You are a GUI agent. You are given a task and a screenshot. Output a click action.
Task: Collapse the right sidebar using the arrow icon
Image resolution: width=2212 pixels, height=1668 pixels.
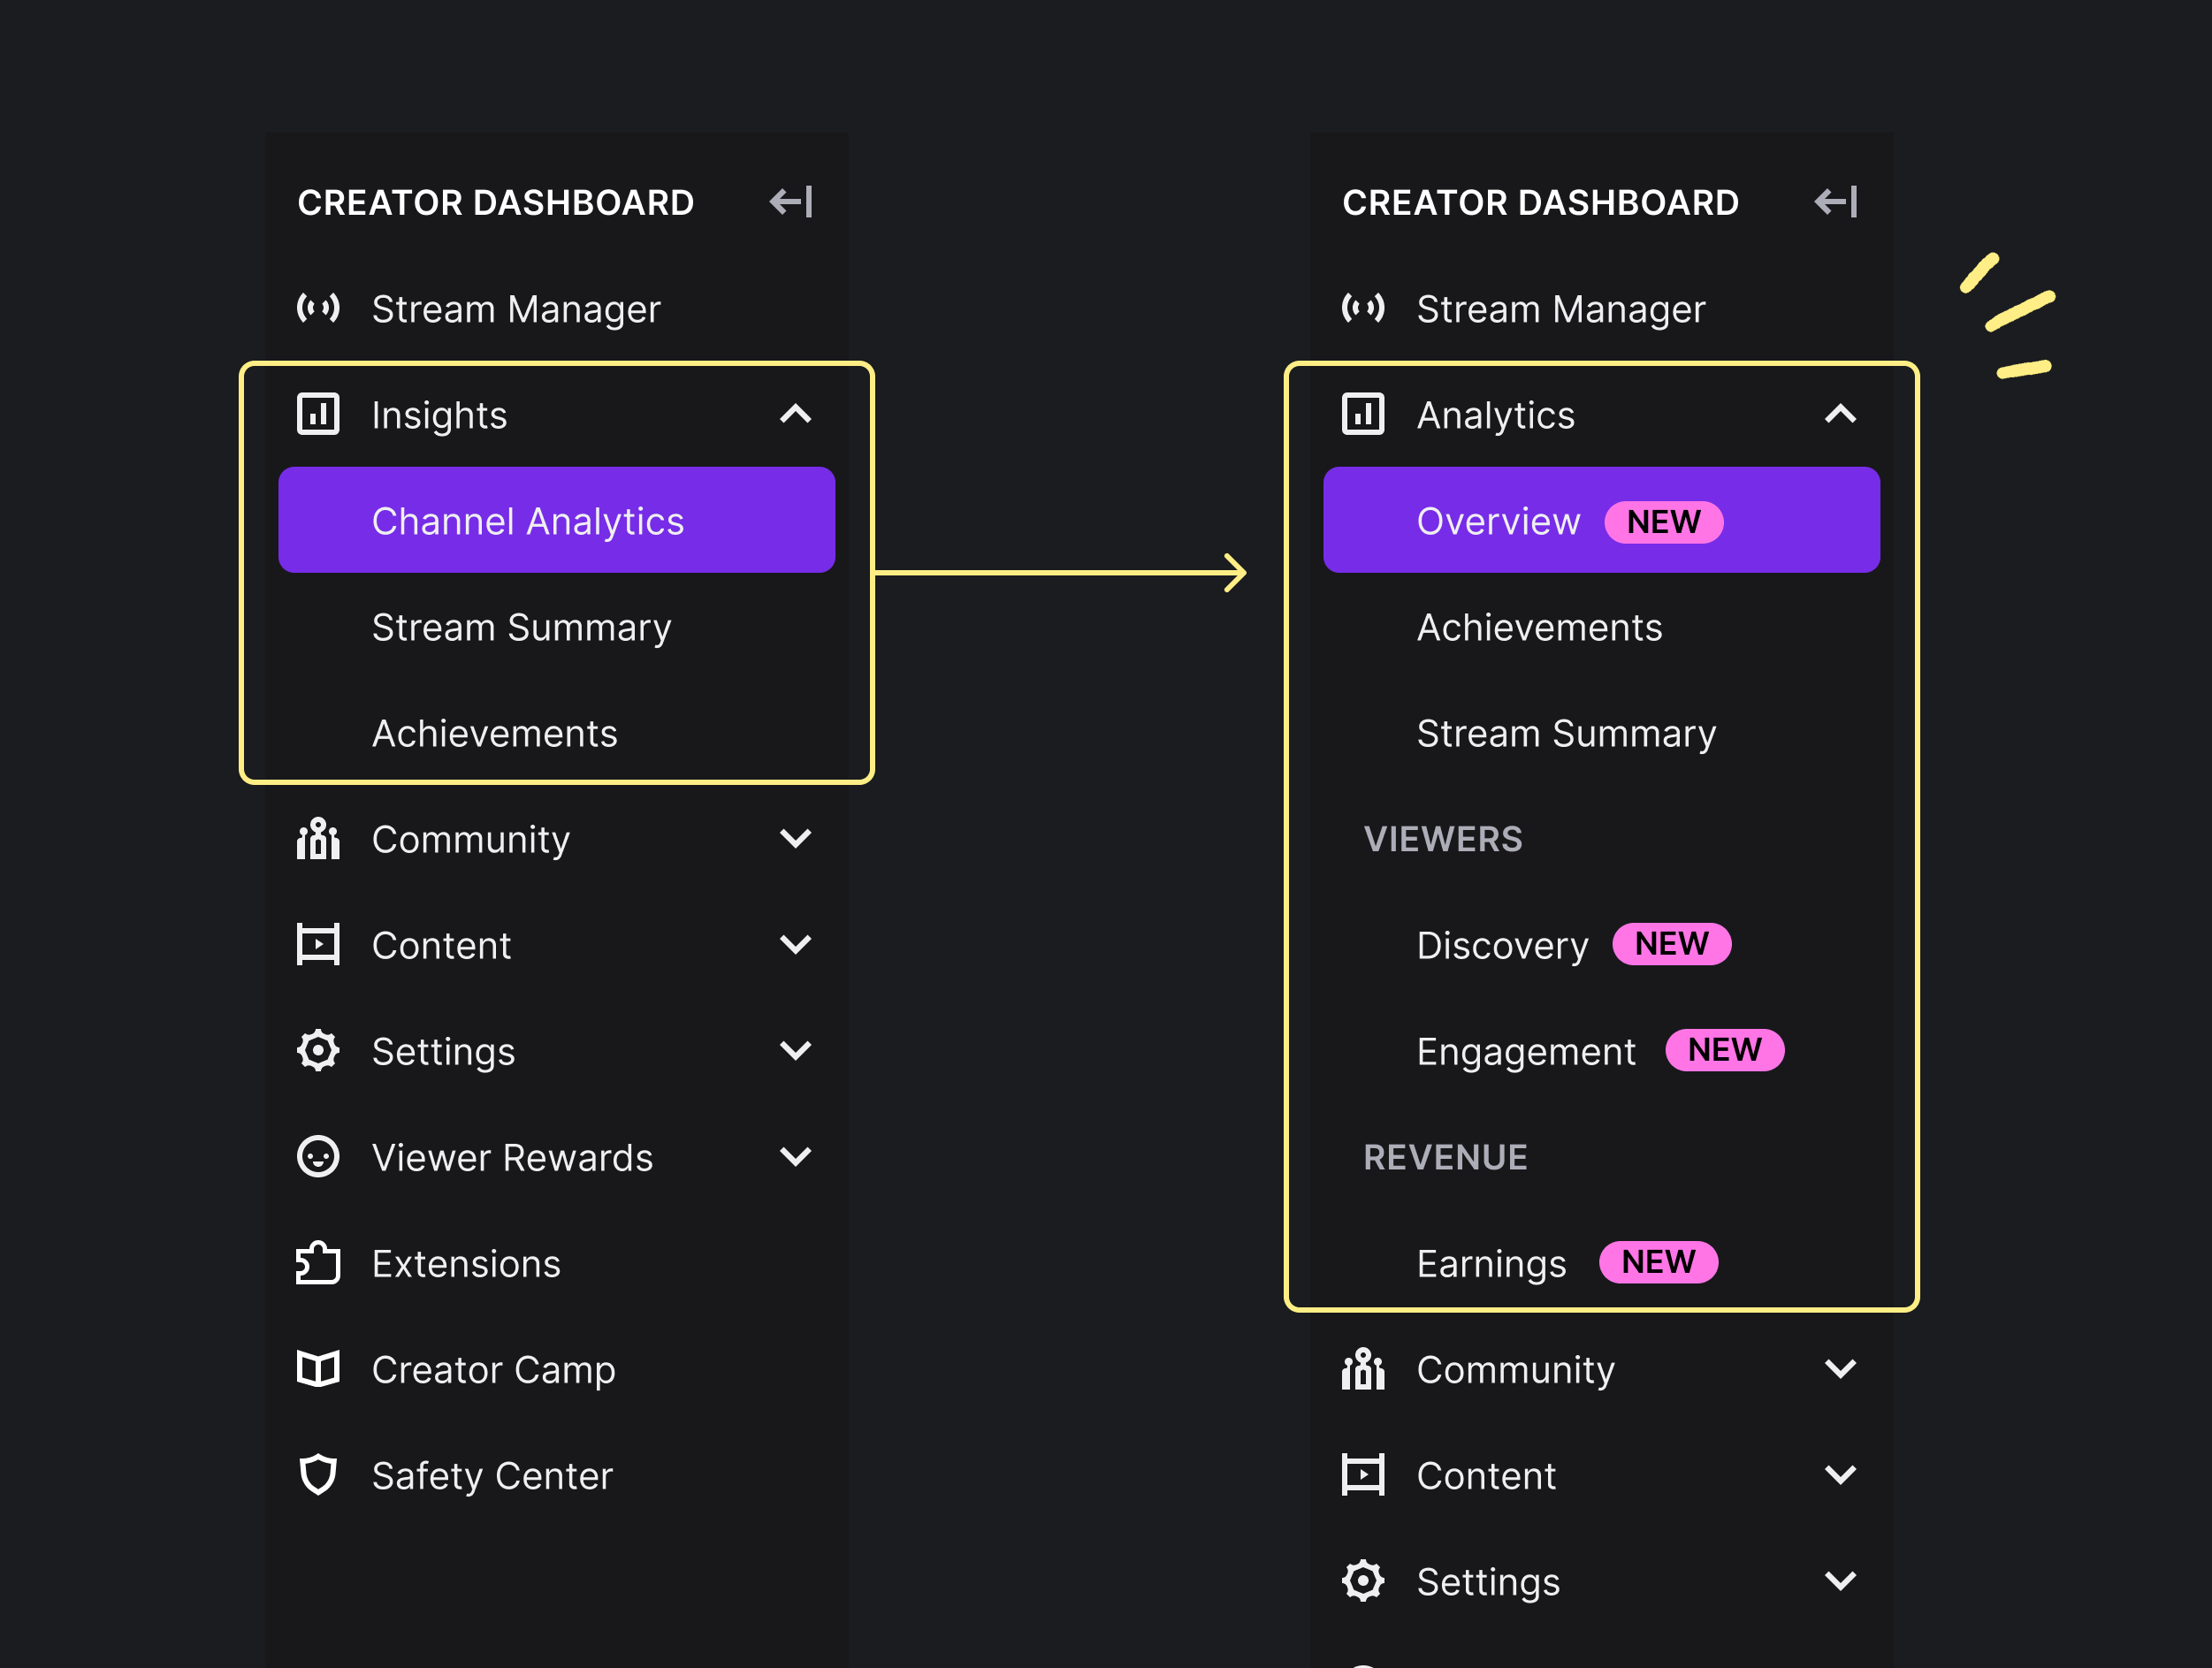pyautogui.click(x=1836, y=202)
